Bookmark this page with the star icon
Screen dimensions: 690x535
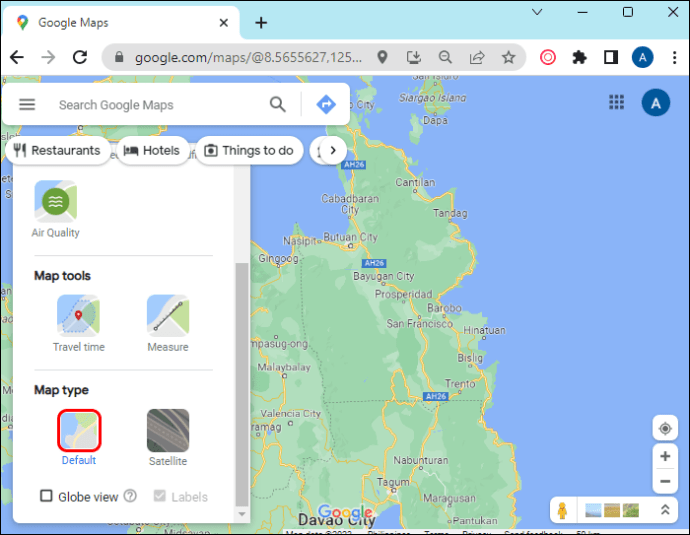tap(509, 57)
